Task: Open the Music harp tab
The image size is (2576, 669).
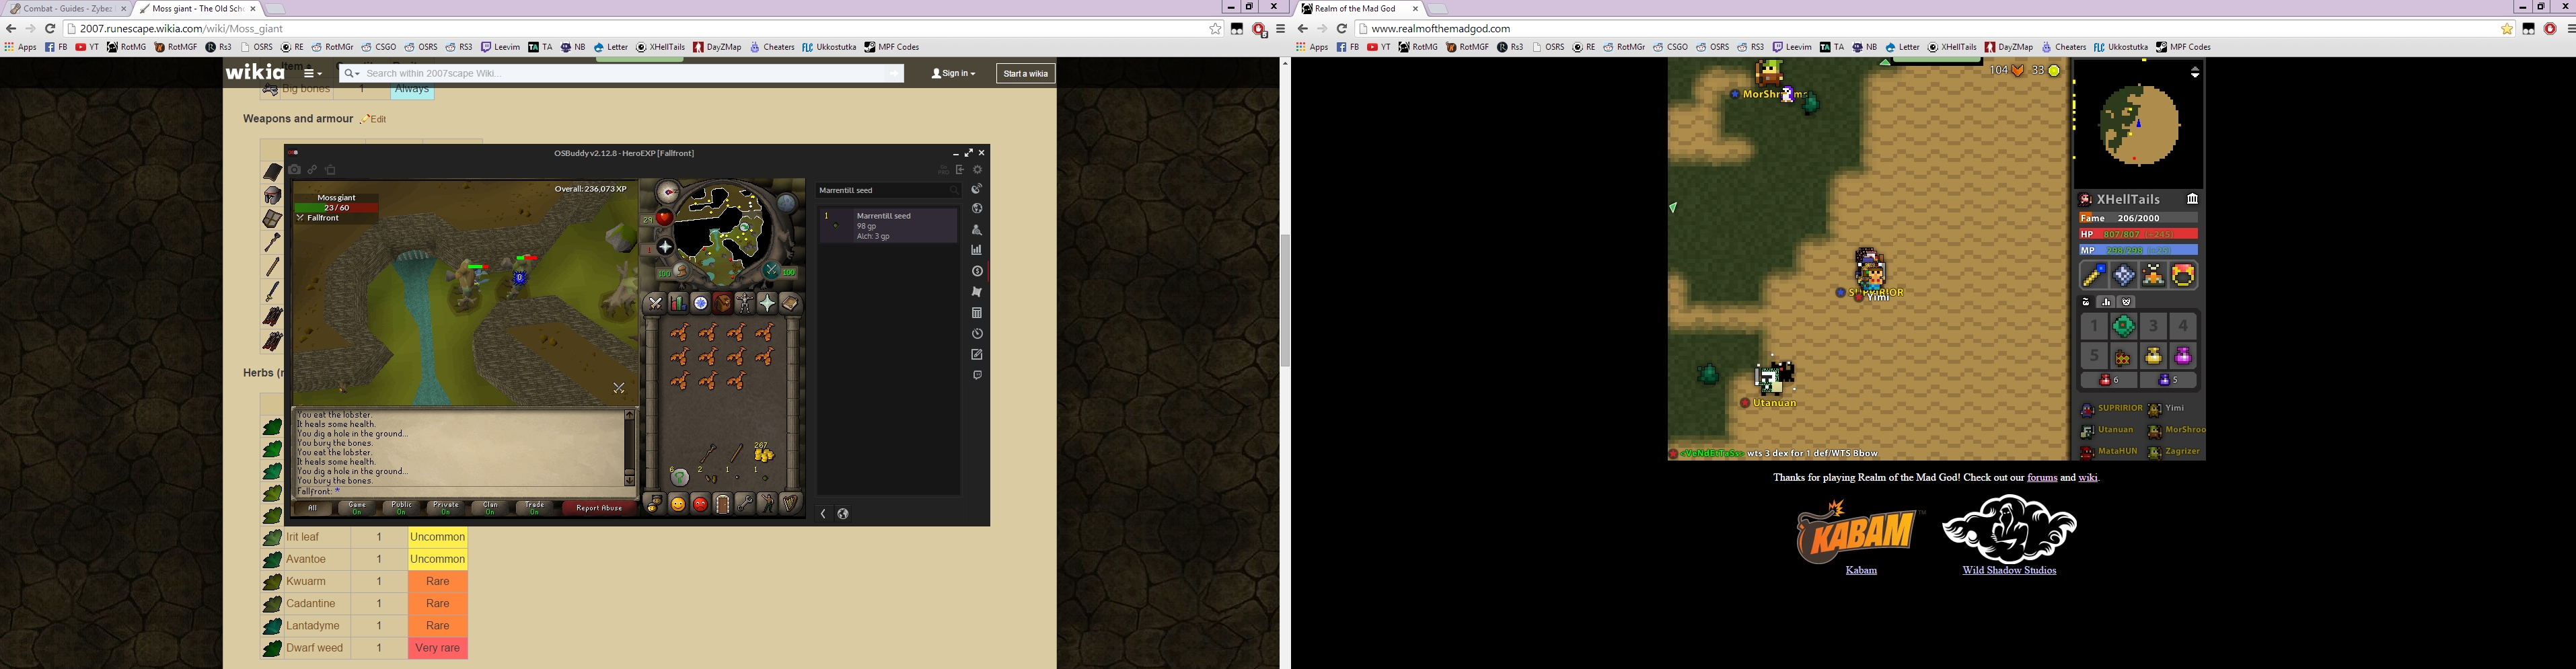Action: 790,505
